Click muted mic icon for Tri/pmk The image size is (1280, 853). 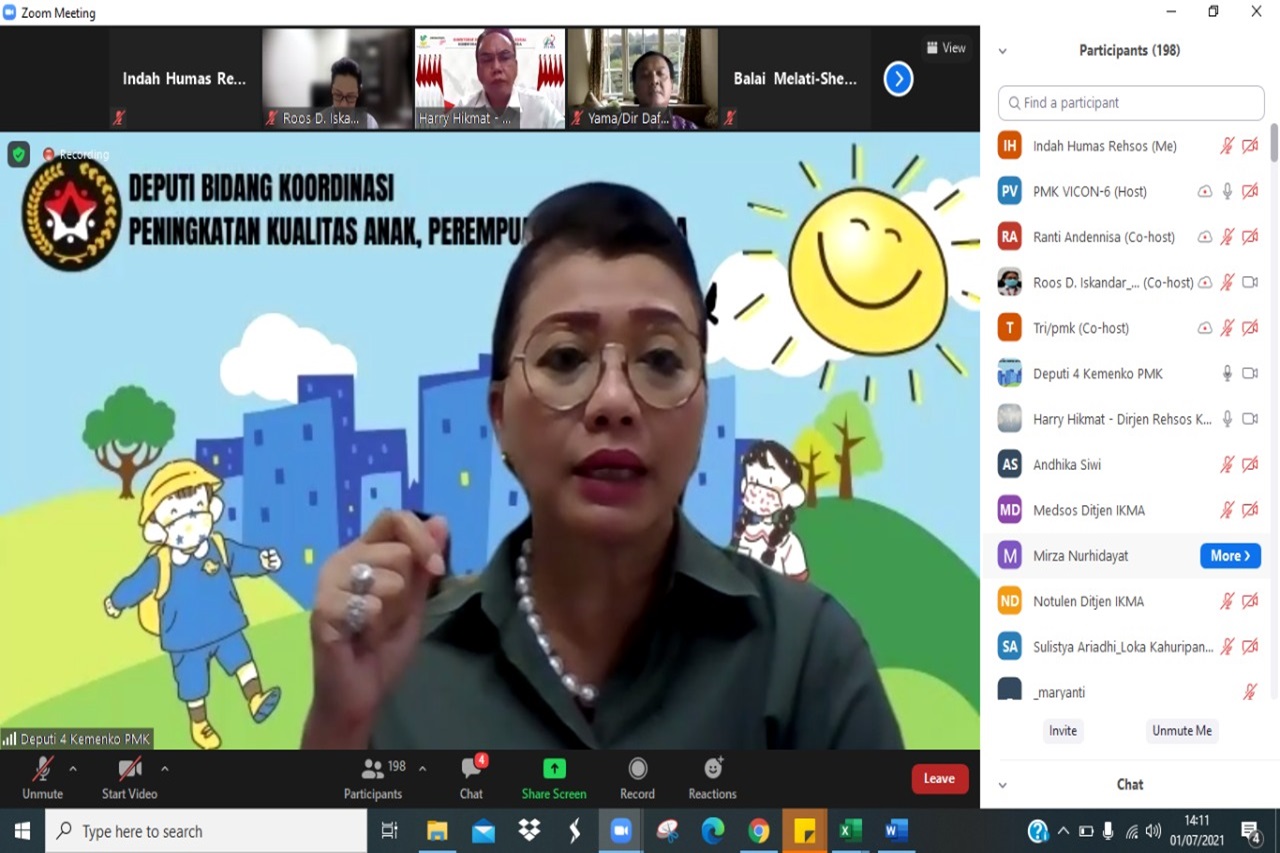1227,328
